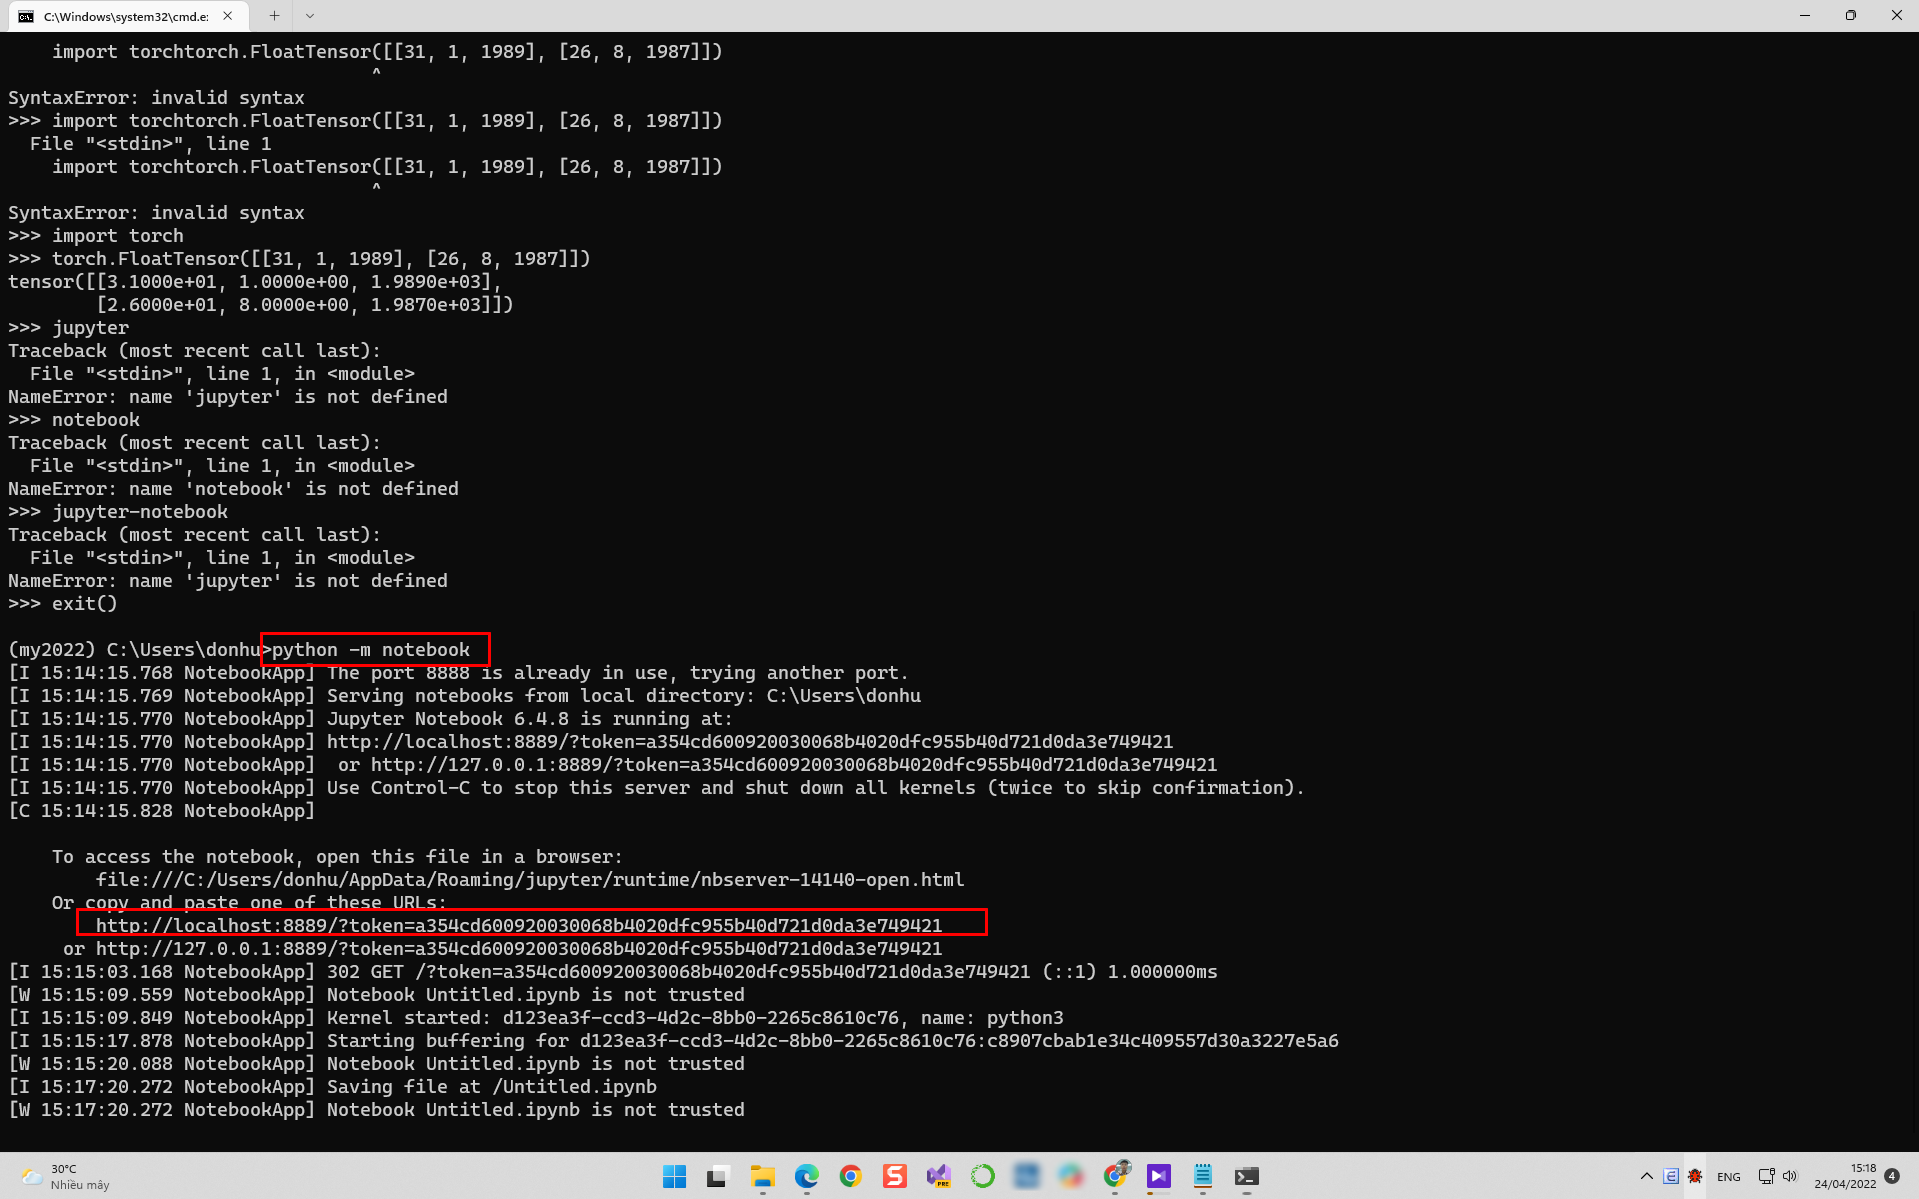Launch Google Chrome from the taskbar
The width and height of the screenshot is (1919, 1199).
point(850,1176)
